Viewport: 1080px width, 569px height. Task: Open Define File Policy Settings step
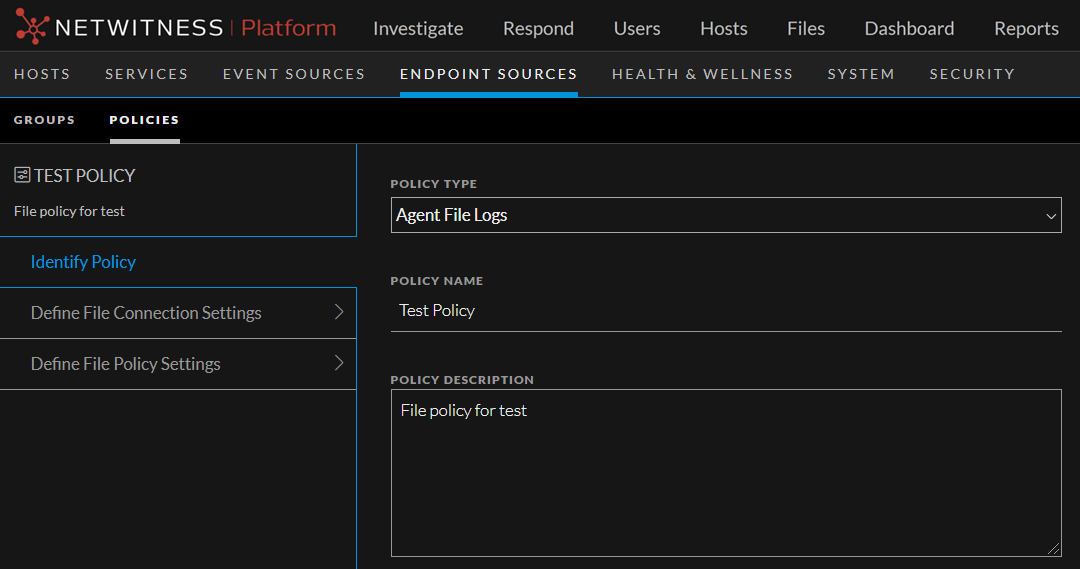[178, 364]
